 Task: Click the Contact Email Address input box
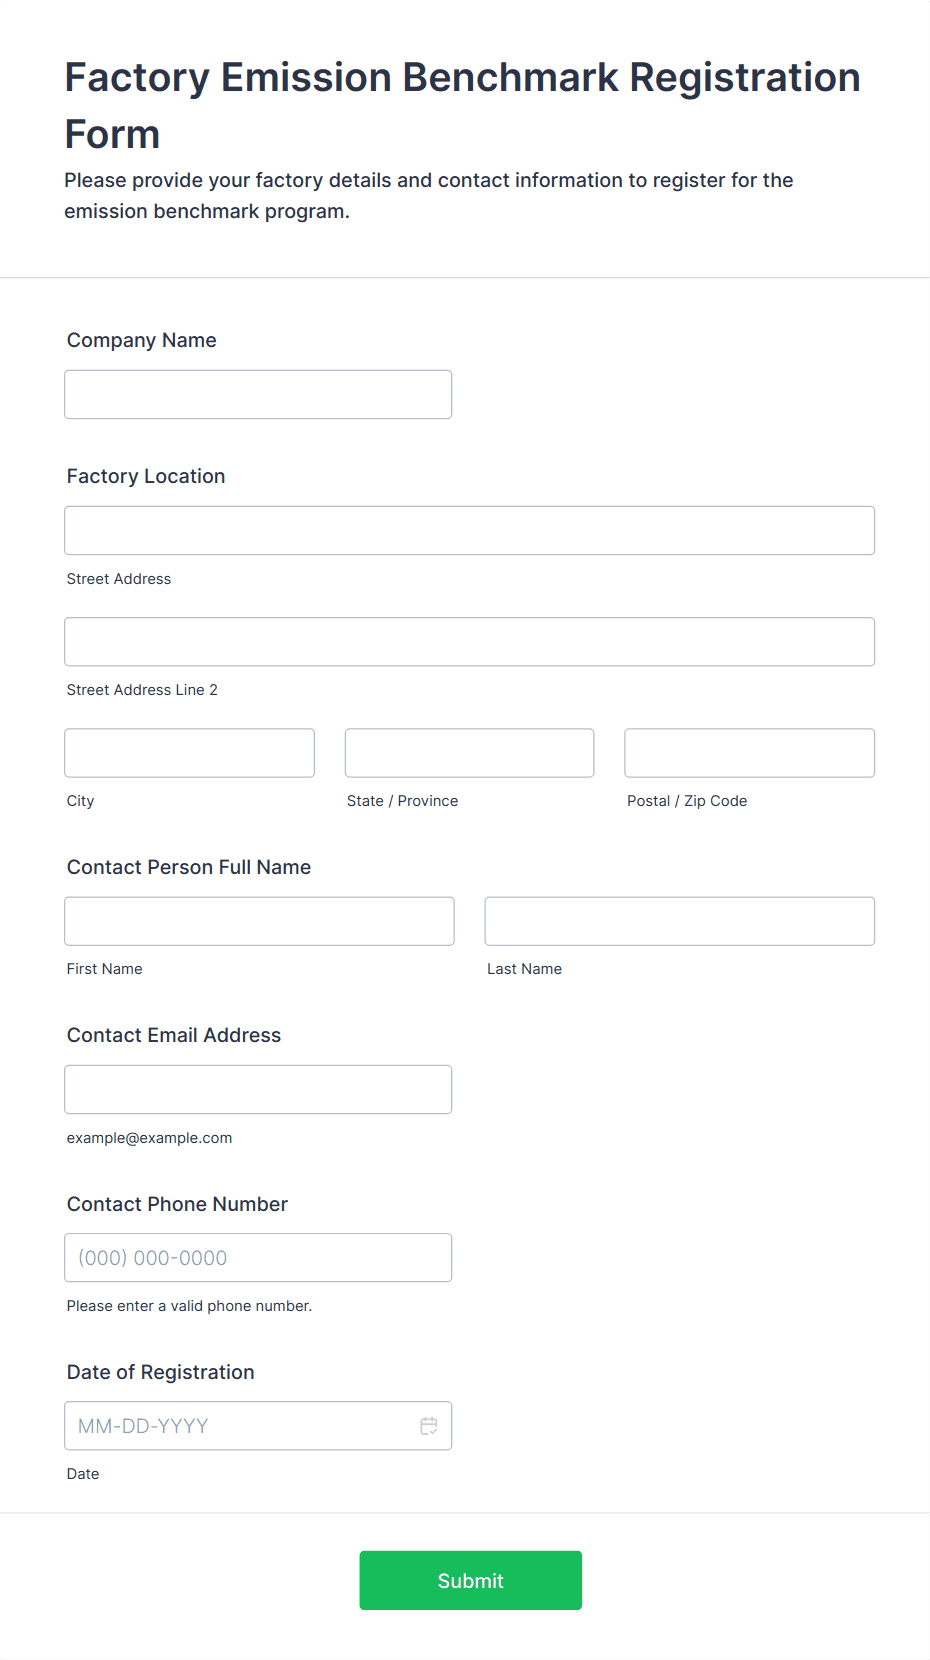pyautogui.click(x=258, y=1090)
